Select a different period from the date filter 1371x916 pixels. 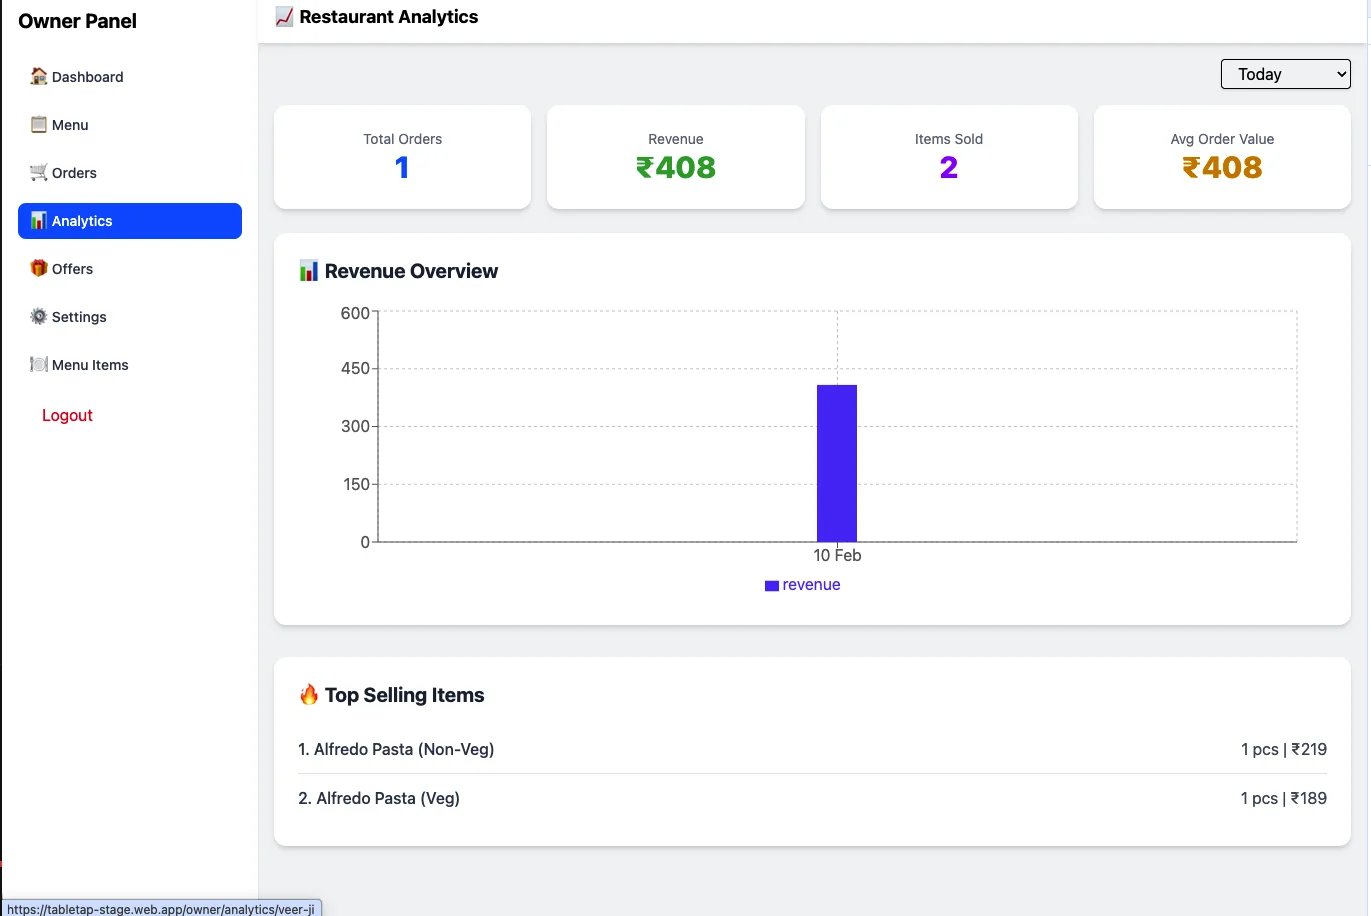pyautogui.click(x=1285, y=73)
